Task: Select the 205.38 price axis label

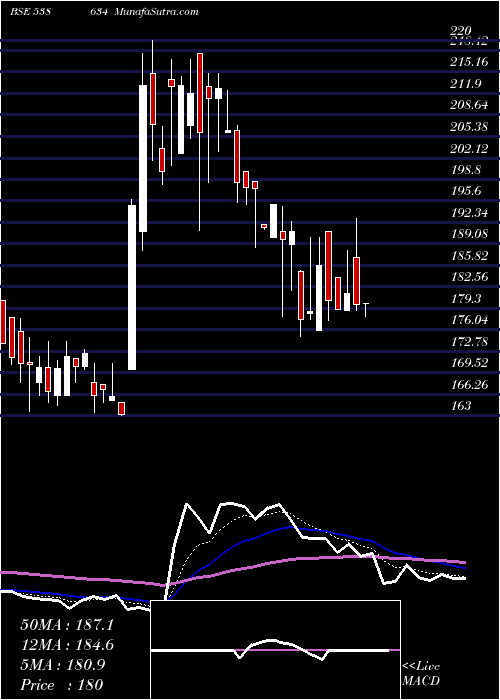Action: pos(469,127)
